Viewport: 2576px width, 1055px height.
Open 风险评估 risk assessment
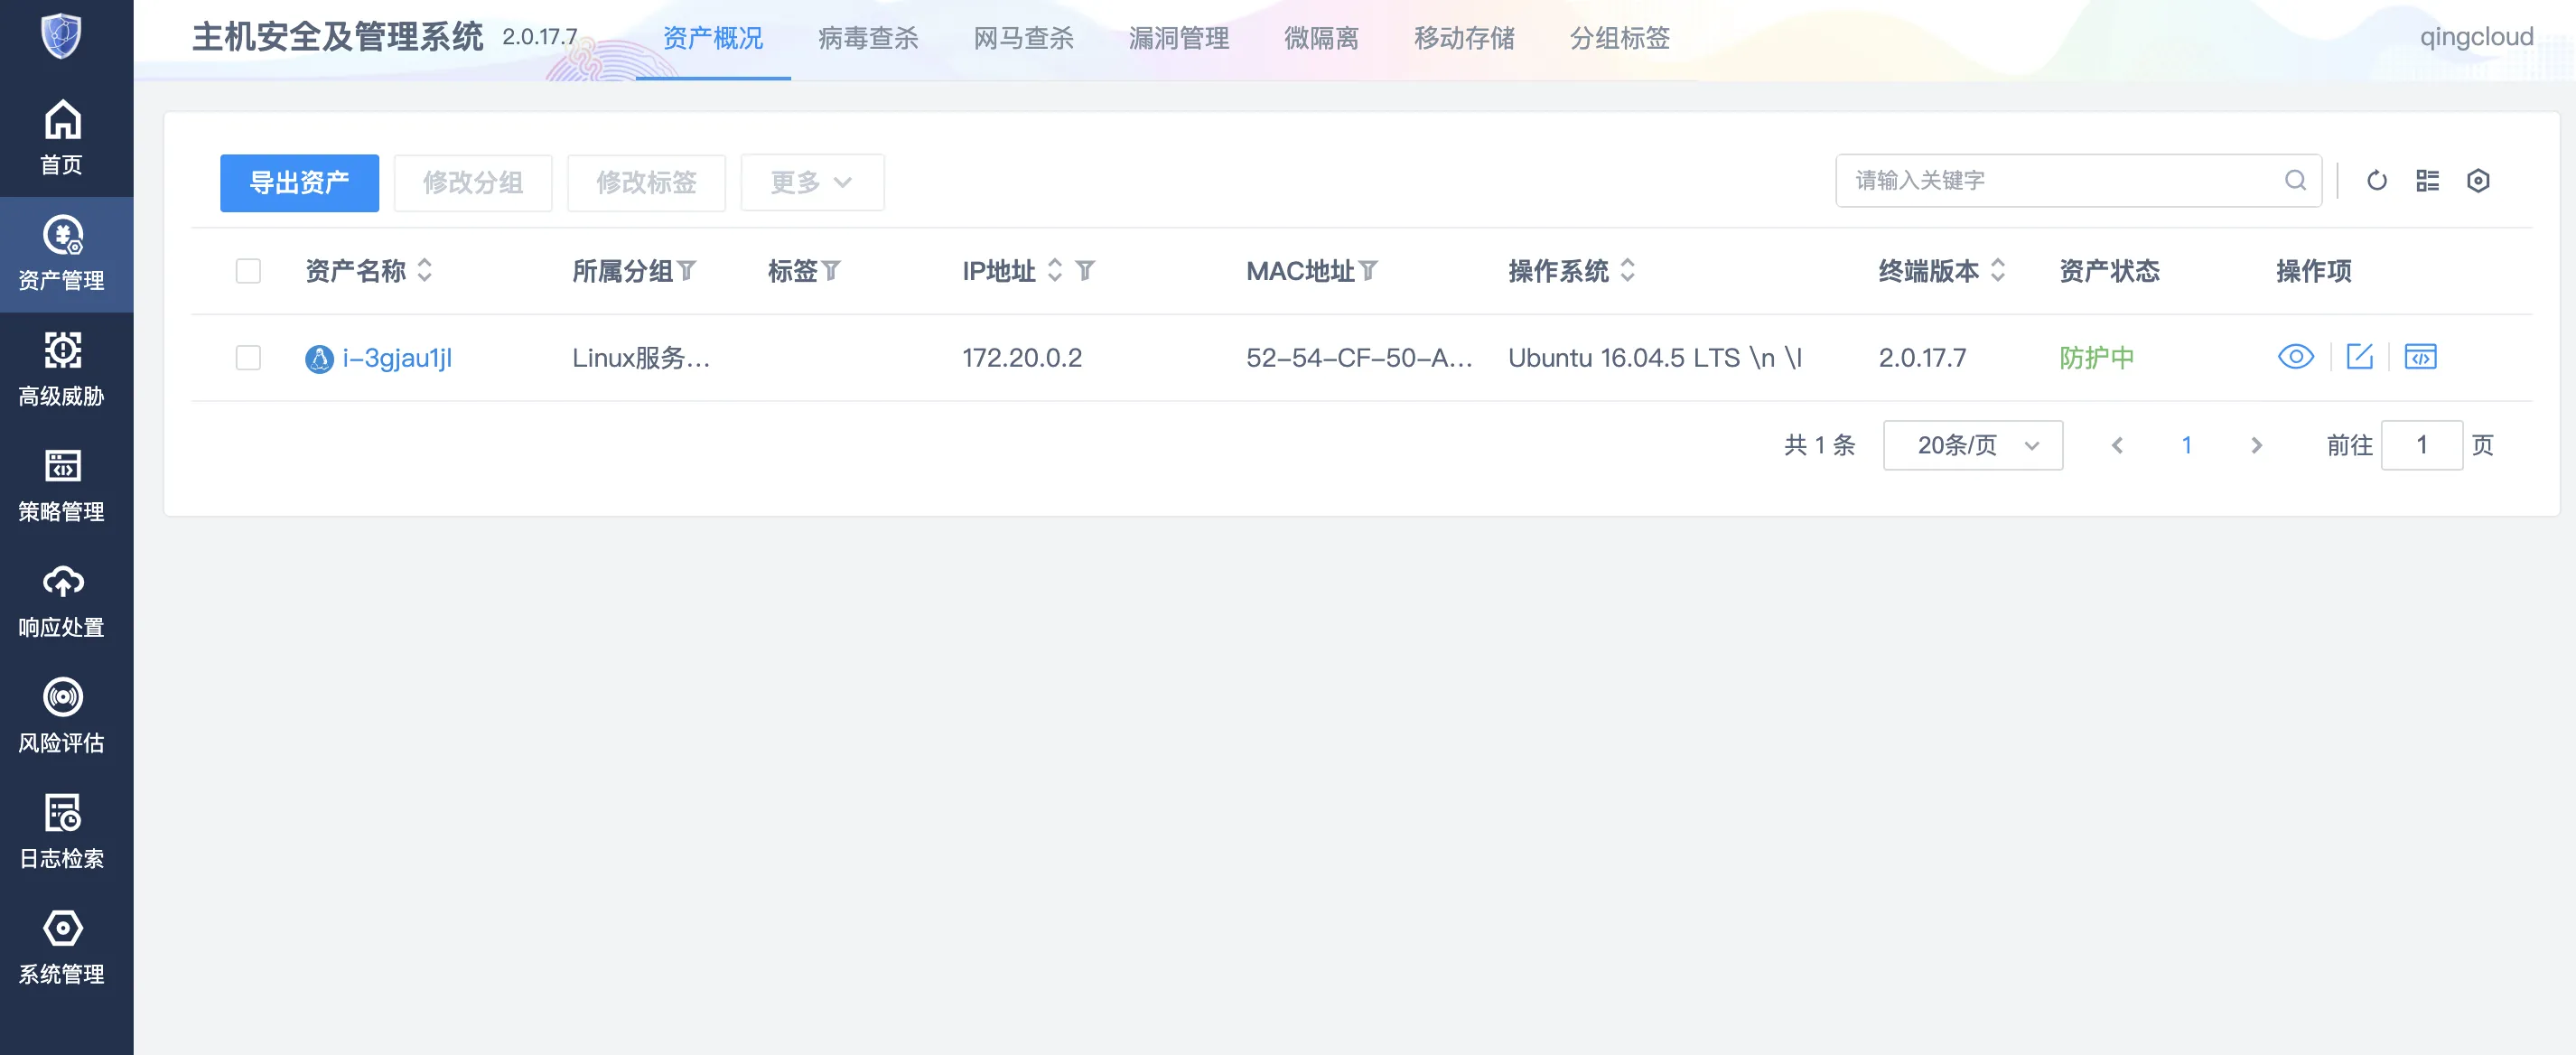tap(62, 715)
